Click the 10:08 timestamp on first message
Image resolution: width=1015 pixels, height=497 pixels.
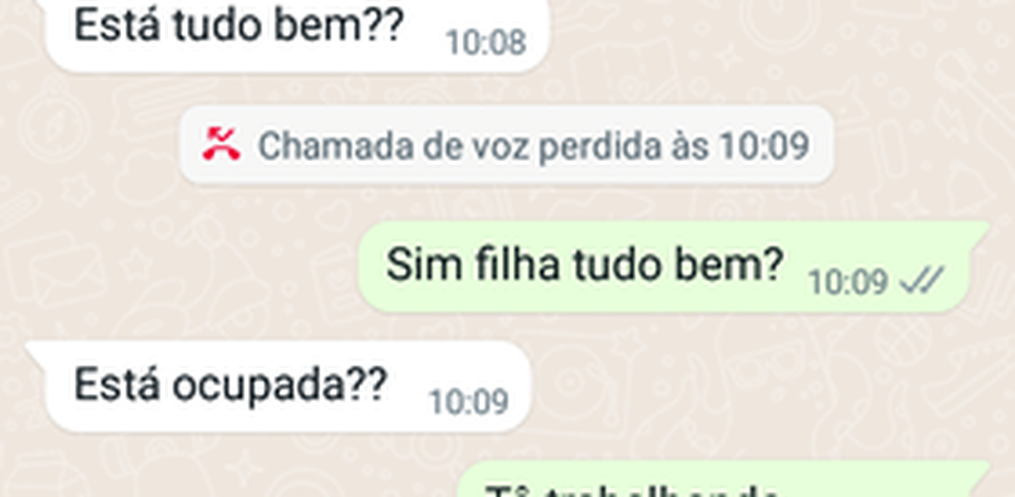pyautogui.click(x=485, y=43)
